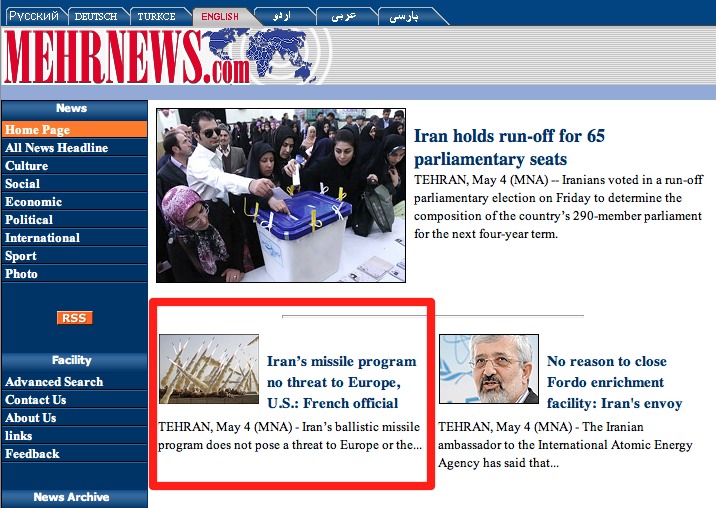The height and width of the screenshot is (508, 716).
Task: Select the ENGLISH language tab
Action: (220, 16)
